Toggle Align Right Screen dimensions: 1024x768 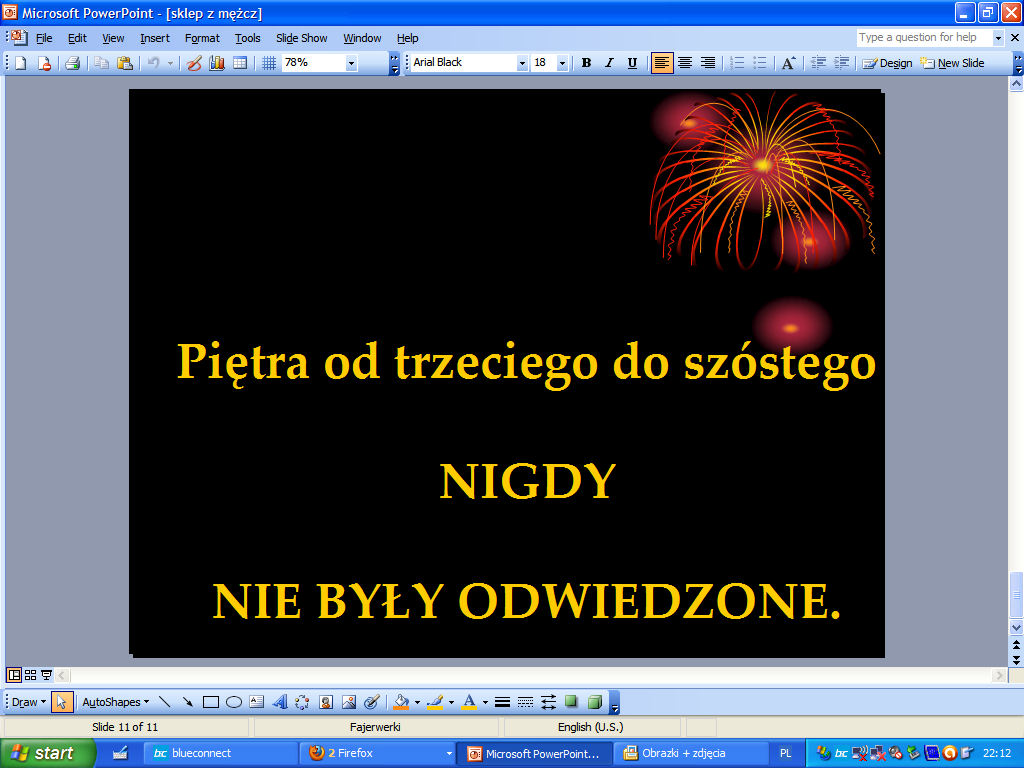(708, 63)
